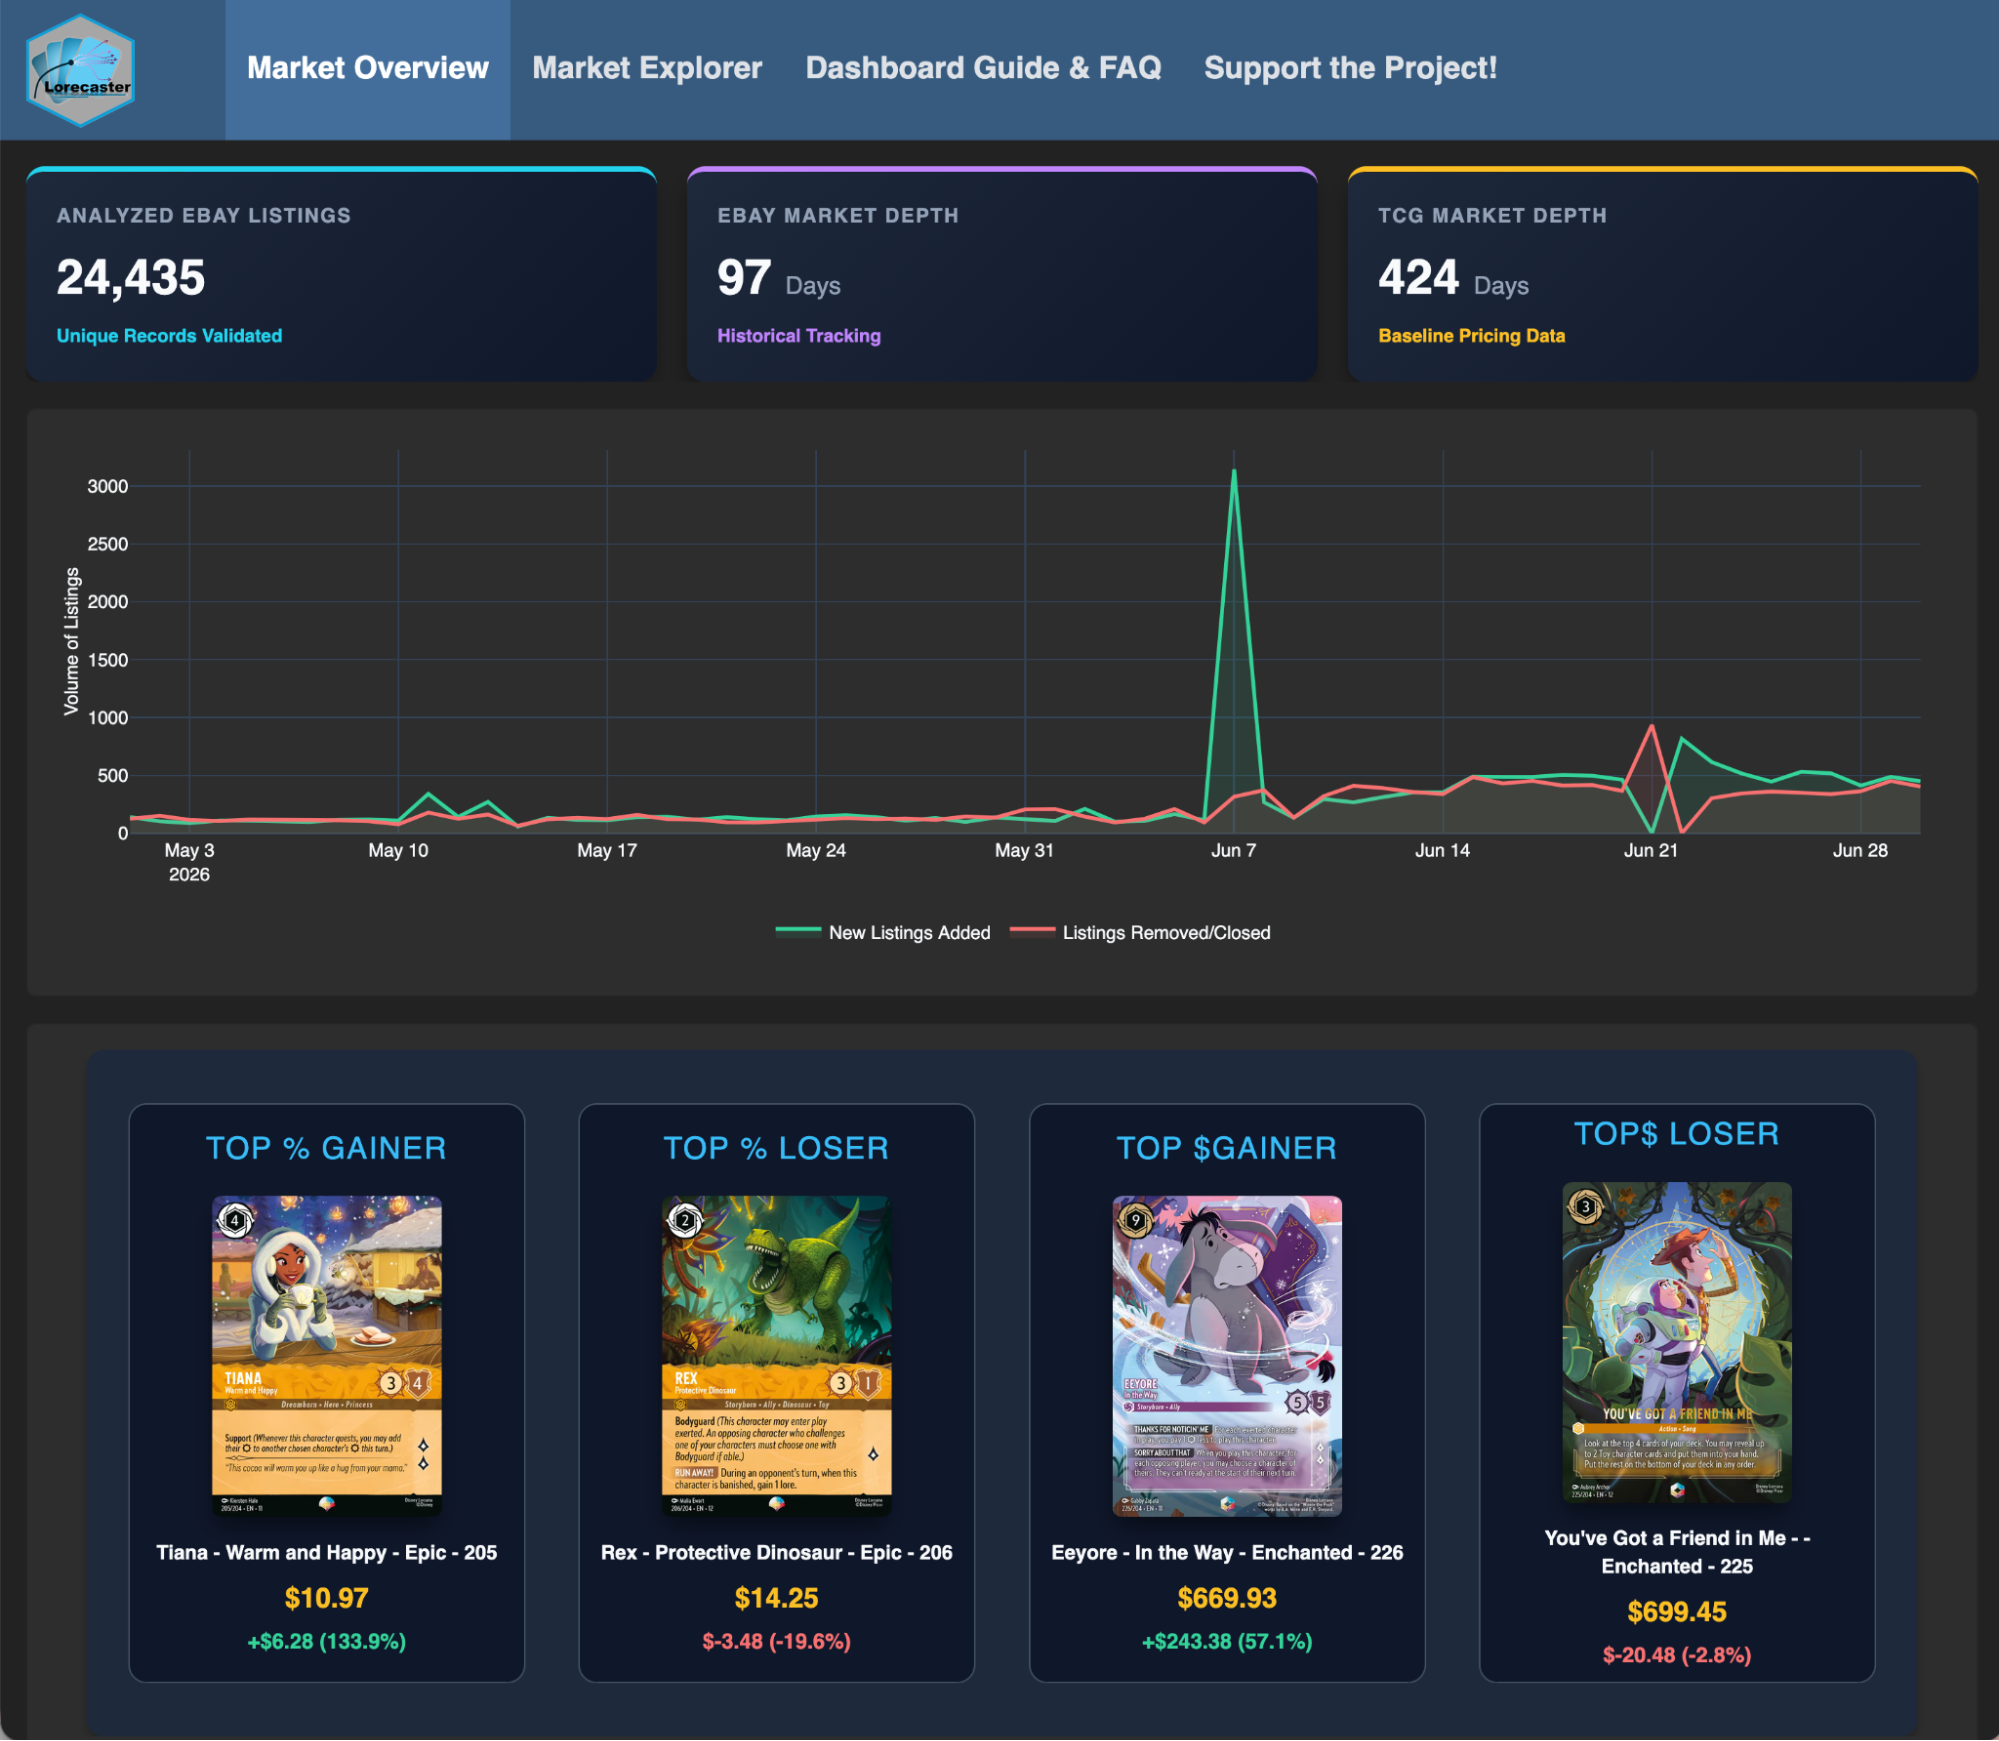Screen dimensions: 1999x1741
Task: Click the Unique Records Validated label
Action: [169, 336]
